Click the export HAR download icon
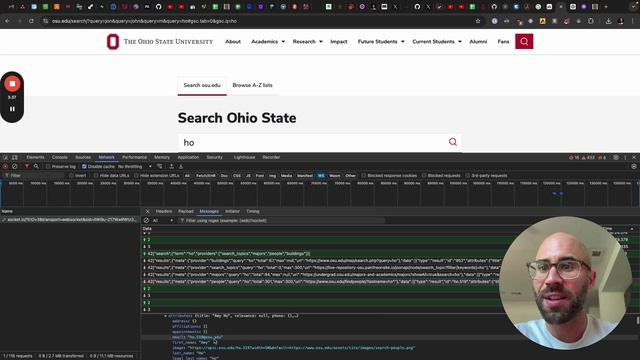The image size is (640, 360). (181, 167)
